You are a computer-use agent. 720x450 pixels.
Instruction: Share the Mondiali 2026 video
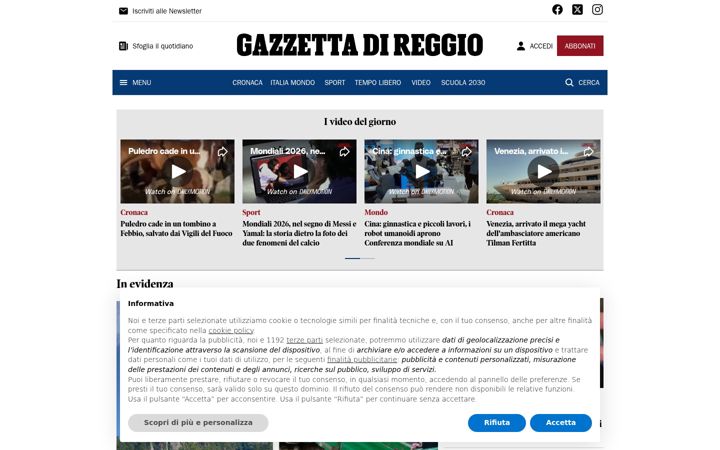344,152
